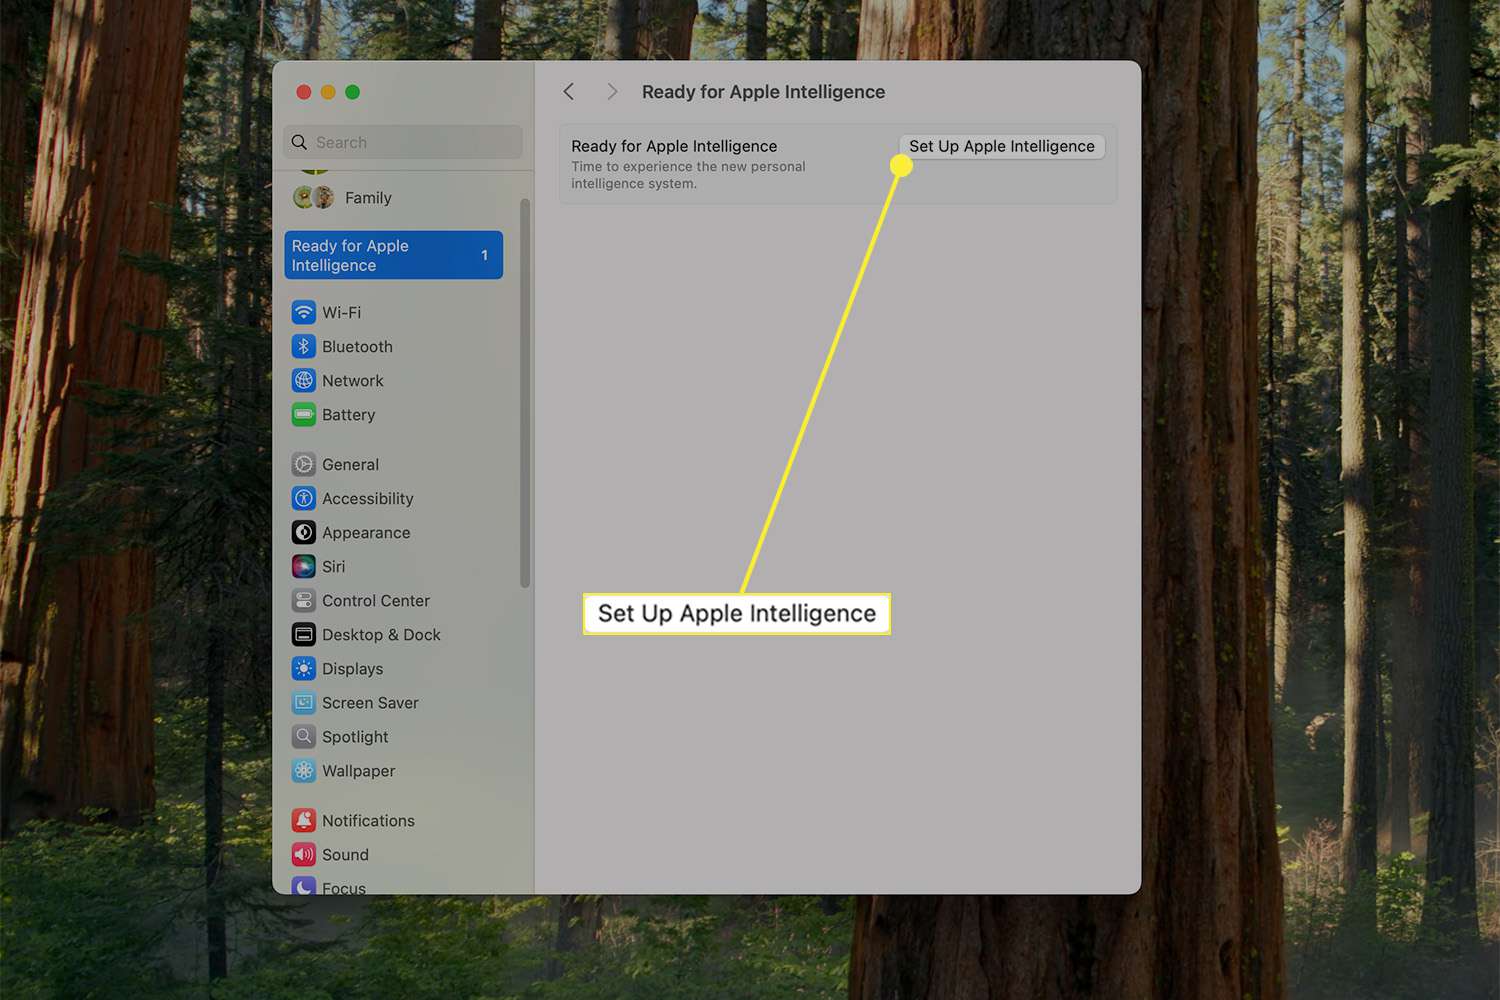Go back using the left chevron
The width and height of the screenshot is (1500, 1000).
569,92
